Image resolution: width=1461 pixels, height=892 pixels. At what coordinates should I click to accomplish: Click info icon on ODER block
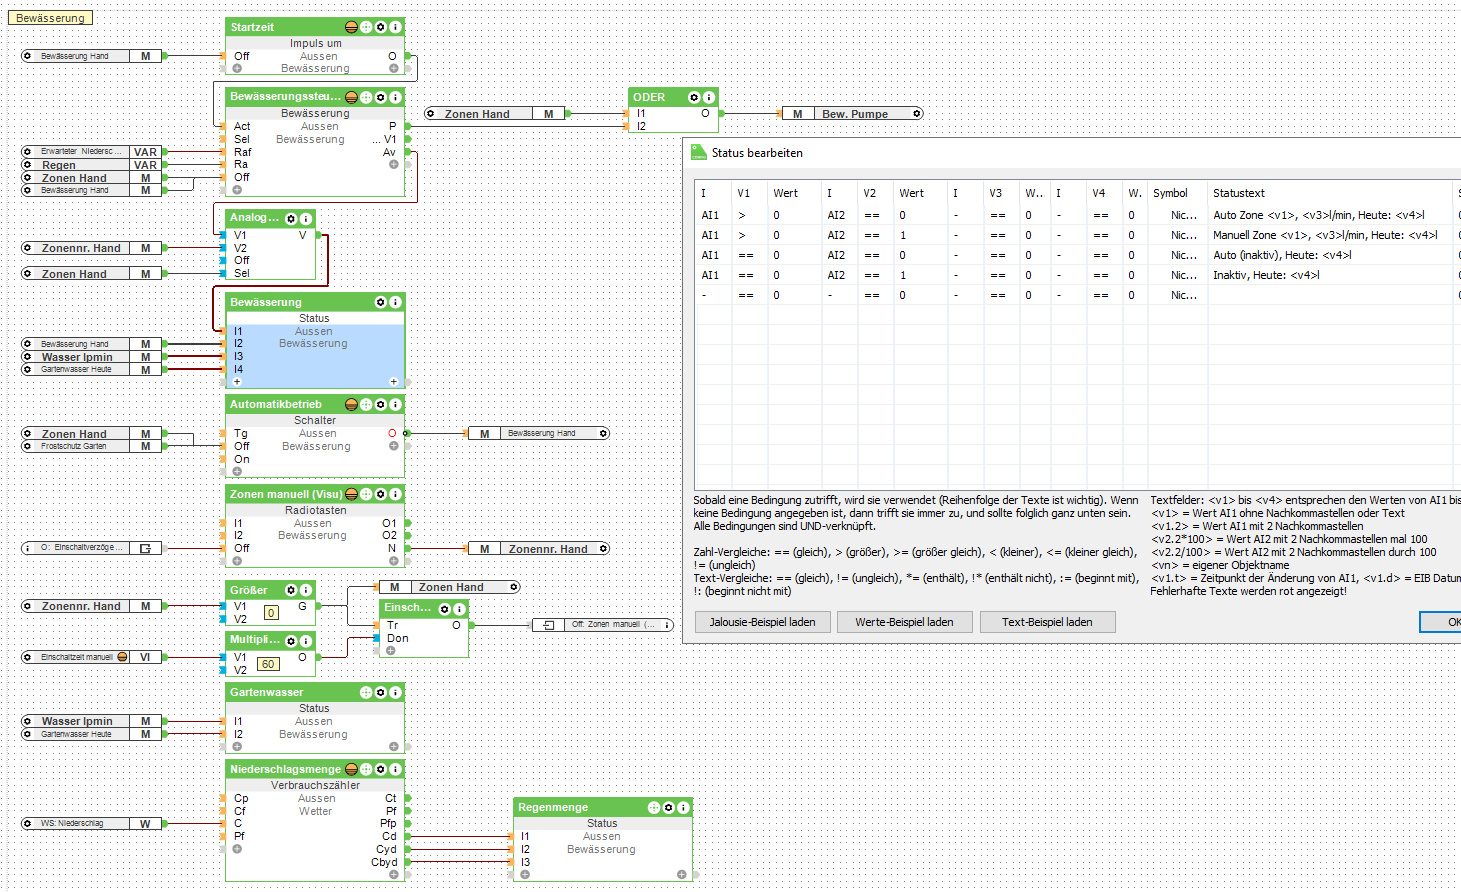(709, 97)
